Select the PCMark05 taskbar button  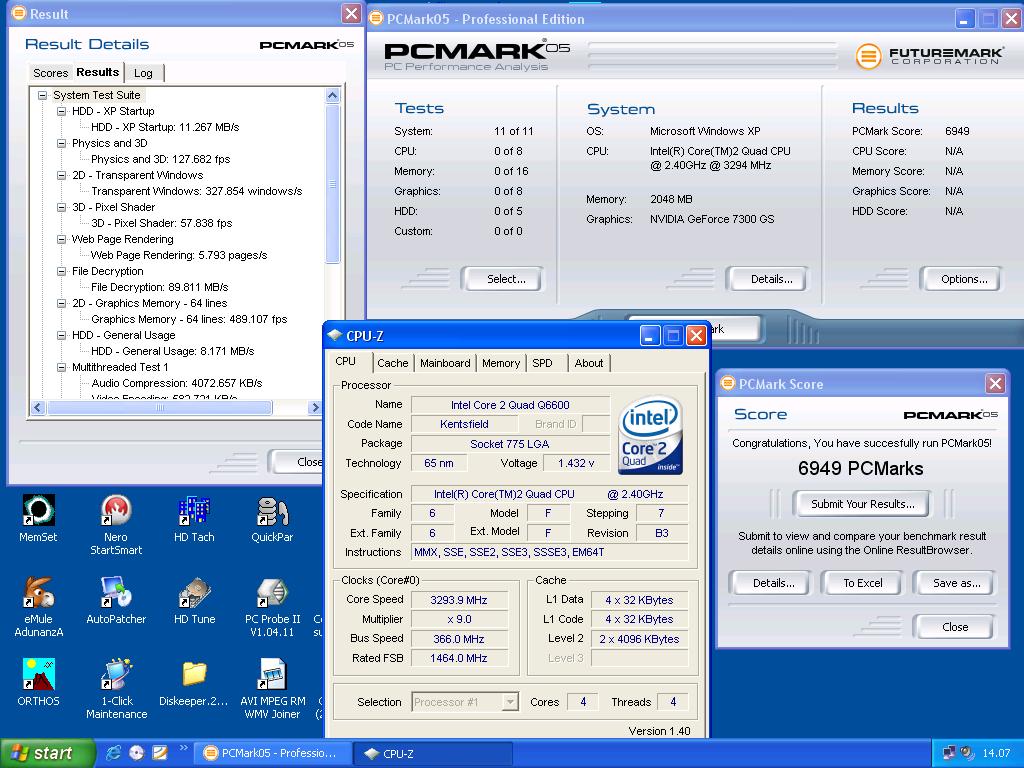(x=274, y=754)
